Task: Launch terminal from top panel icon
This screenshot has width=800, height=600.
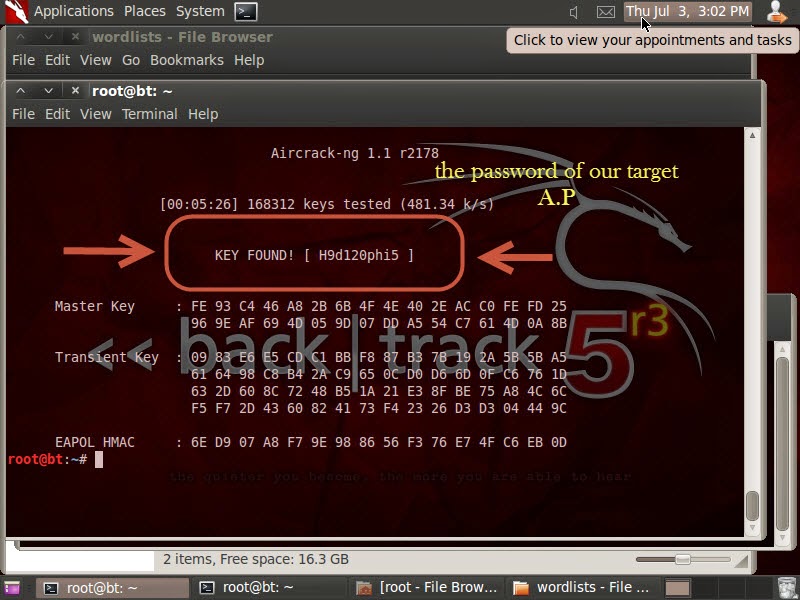Action: 246,11
